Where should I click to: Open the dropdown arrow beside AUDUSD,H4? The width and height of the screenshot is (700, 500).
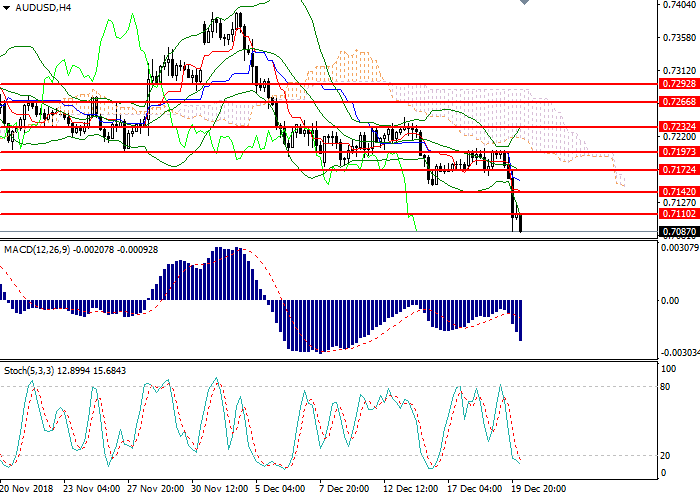(6, 7)
